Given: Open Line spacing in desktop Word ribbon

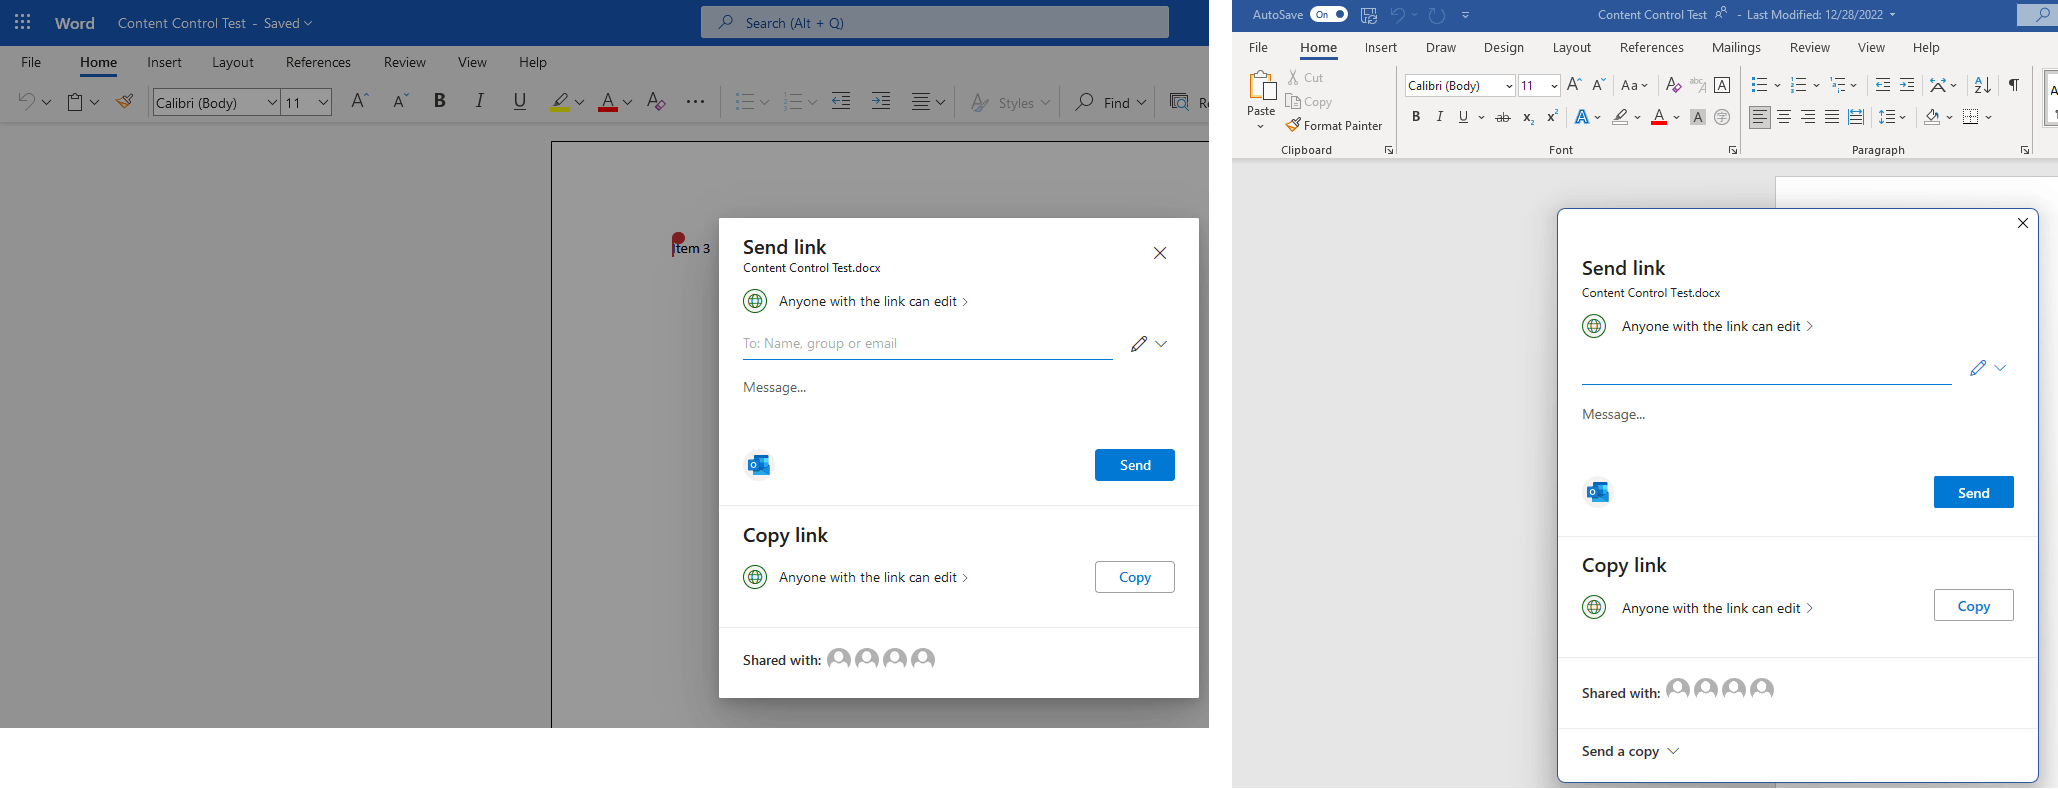Looking at the screenshot, I should pyautogui.click(x=1892, y=117).
